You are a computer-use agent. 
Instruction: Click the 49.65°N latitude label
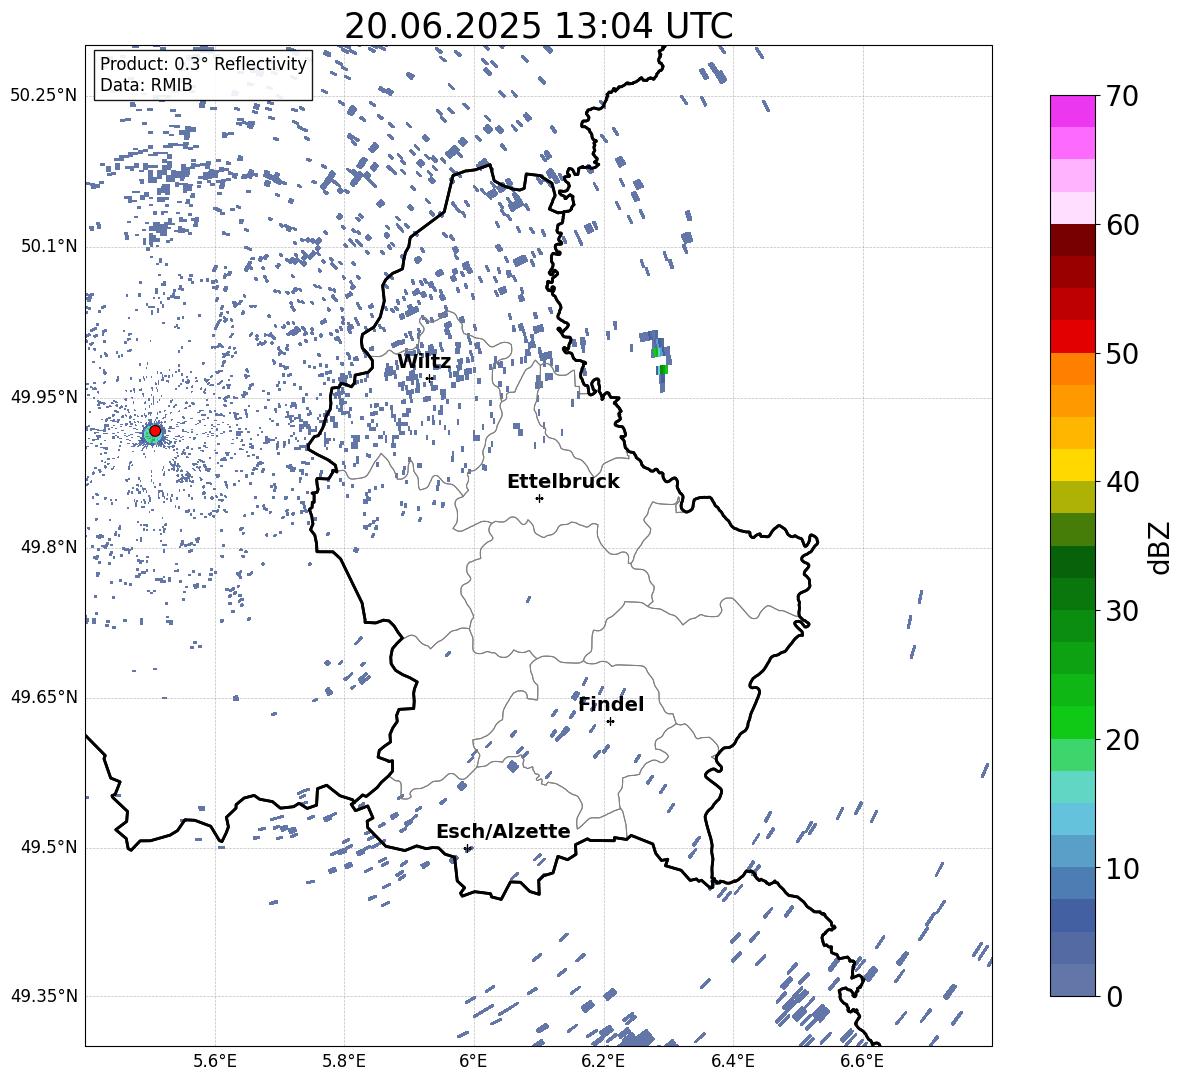coord(44,697)
